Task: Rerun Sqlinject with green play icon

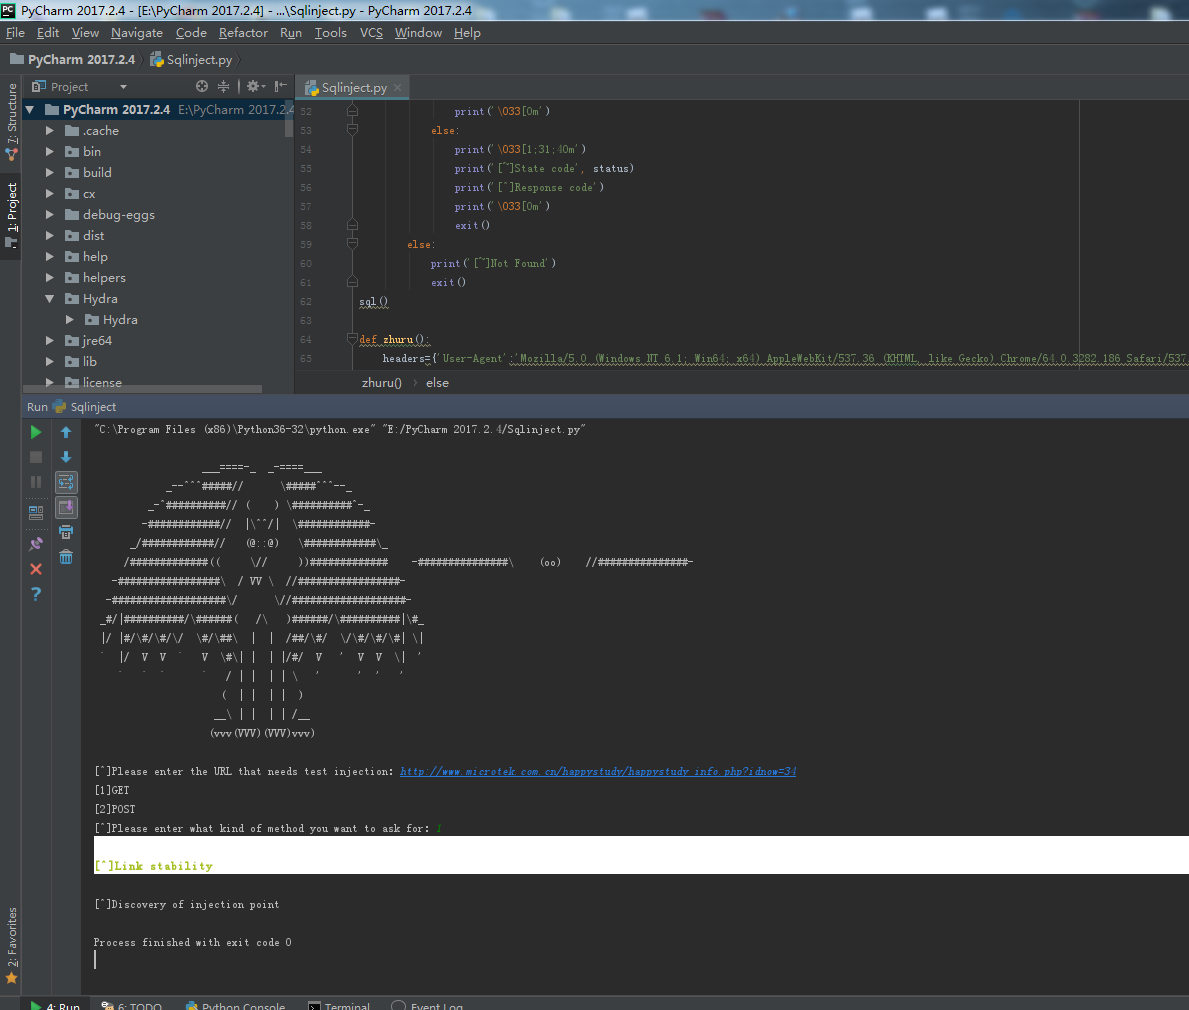Action: click(x=36, y=432)
